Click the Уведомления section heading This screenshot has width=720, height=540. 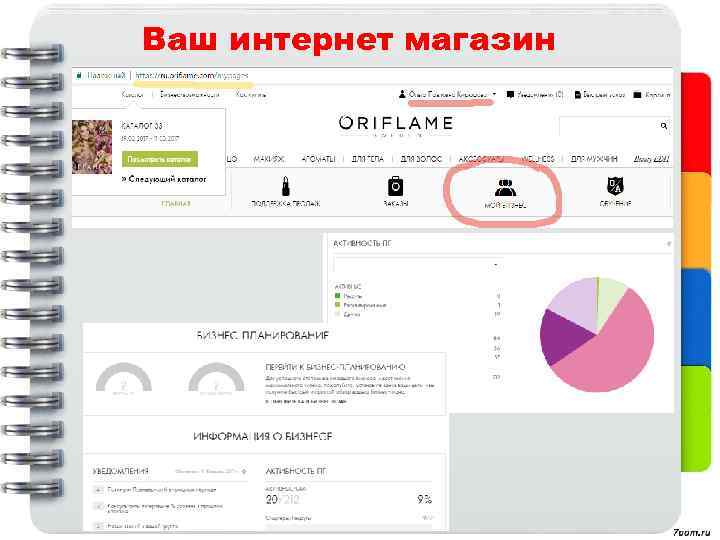click(x=121, y=472)
